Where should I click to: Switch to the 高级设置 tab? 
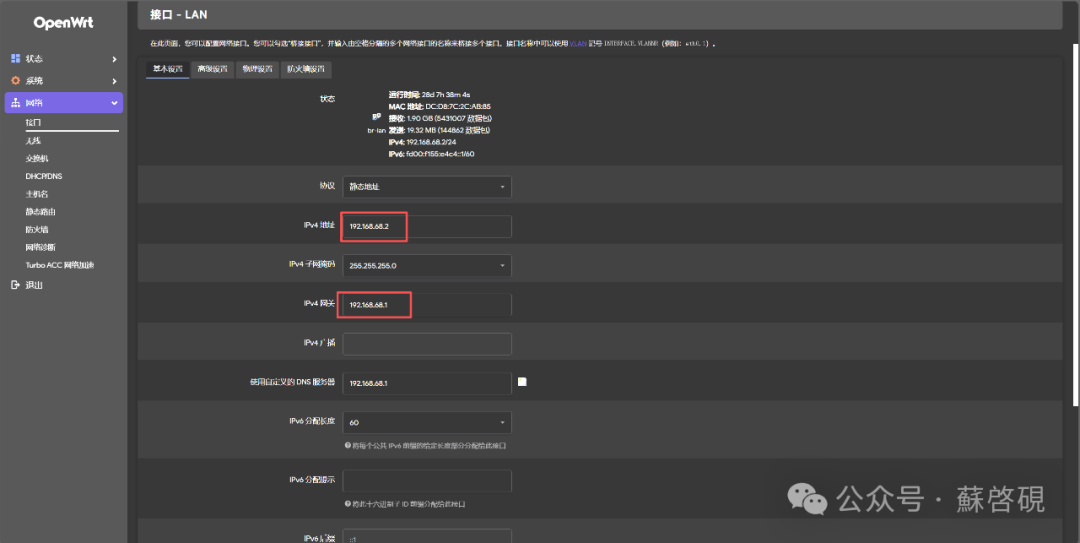click(212, 69)
